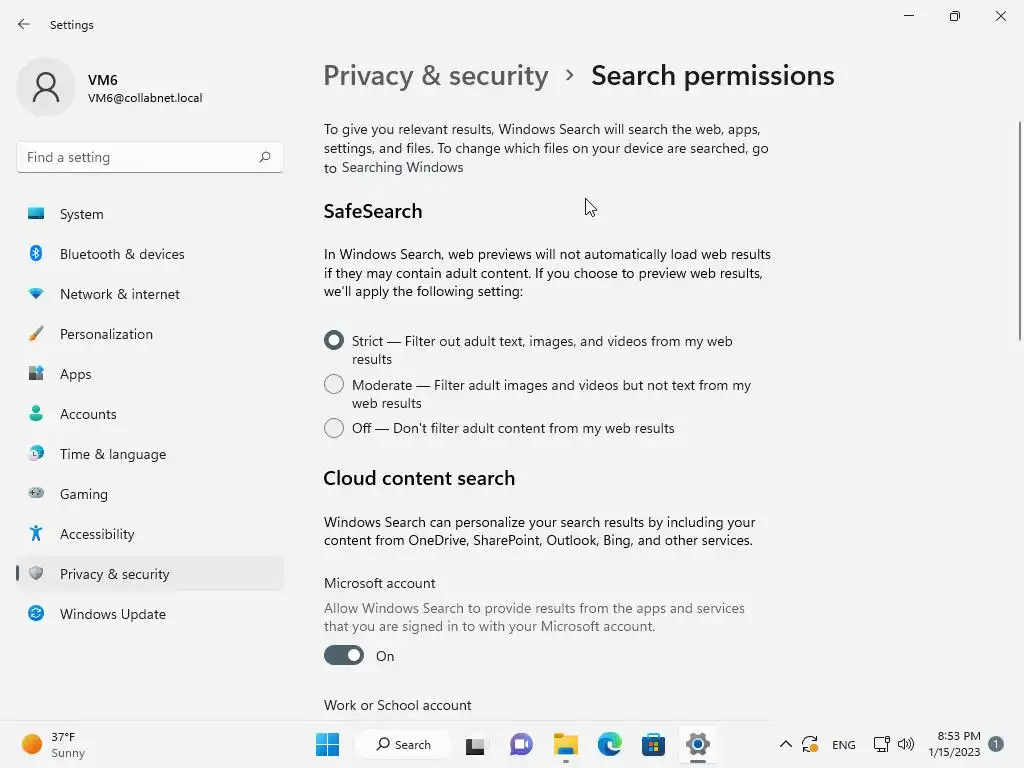Open Bluetooth & devices settings

[122, 254]
